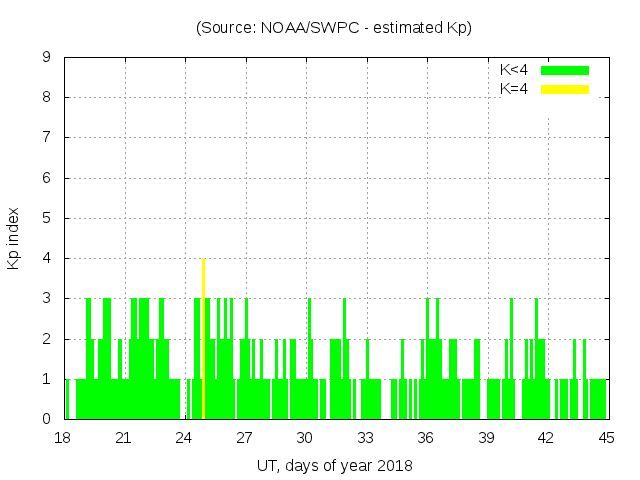Click the NOAA/SWPC source title text
The height and width of the screenshot is (480, 640).
pos(334,28)
